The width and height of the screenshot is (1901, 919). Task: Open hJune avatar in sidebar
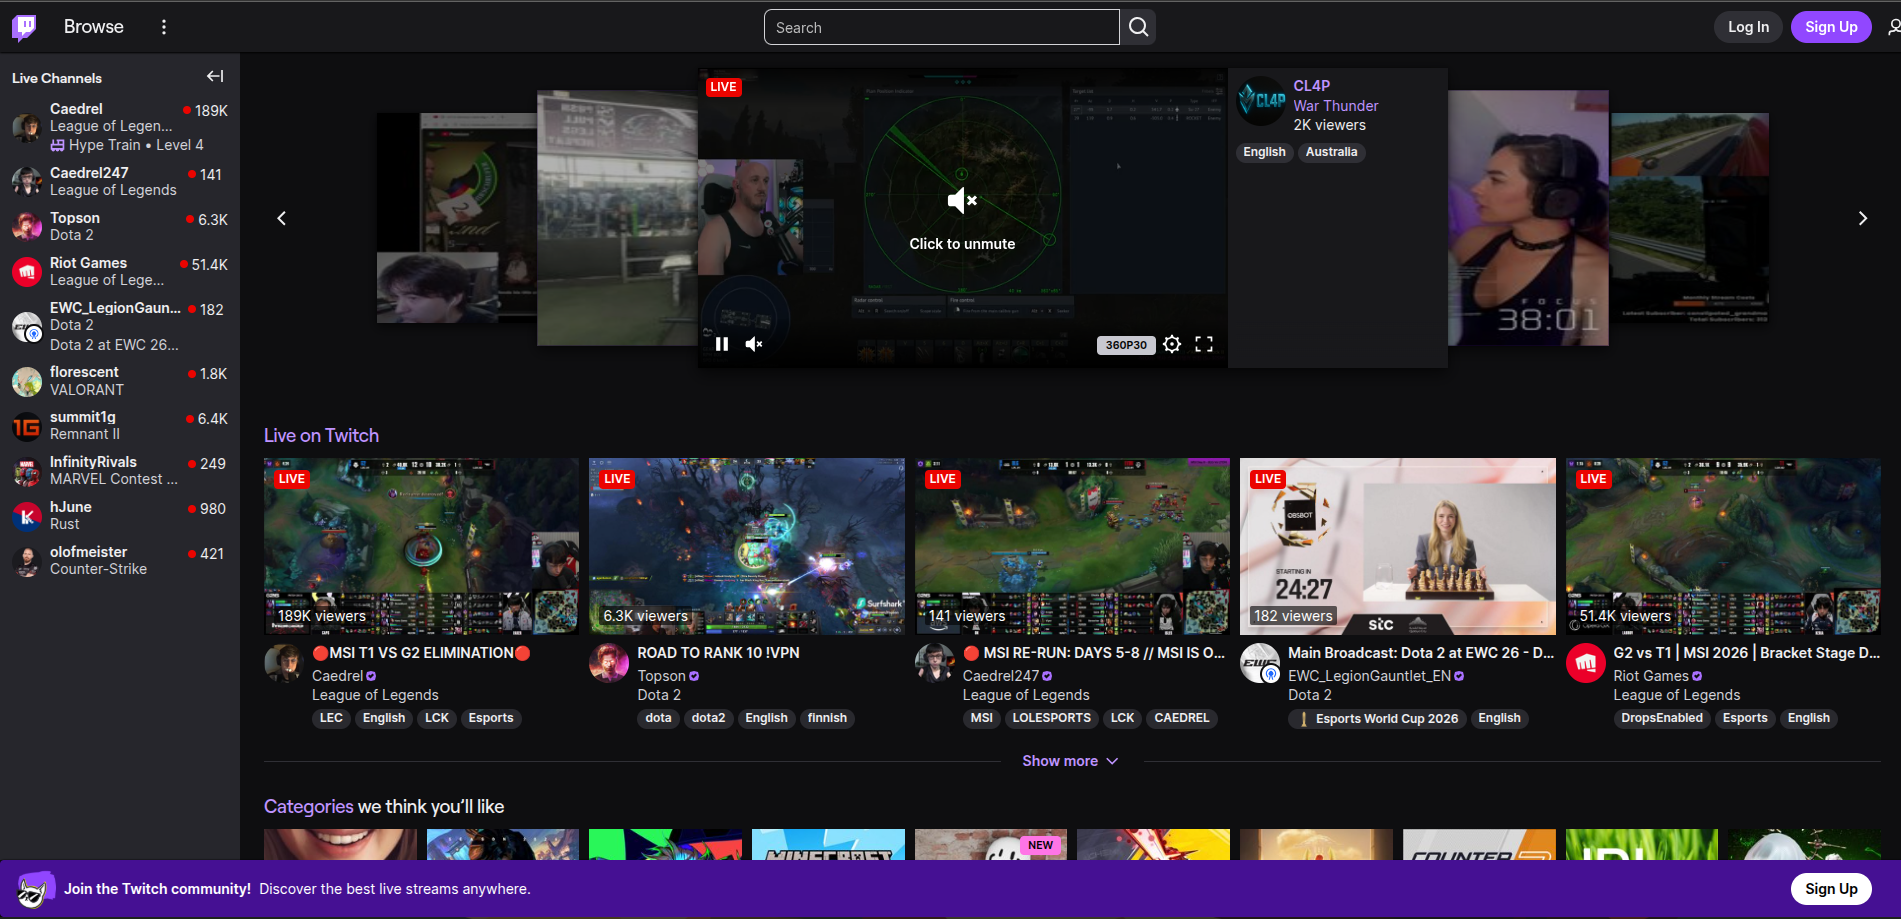[x=27, y=516]
